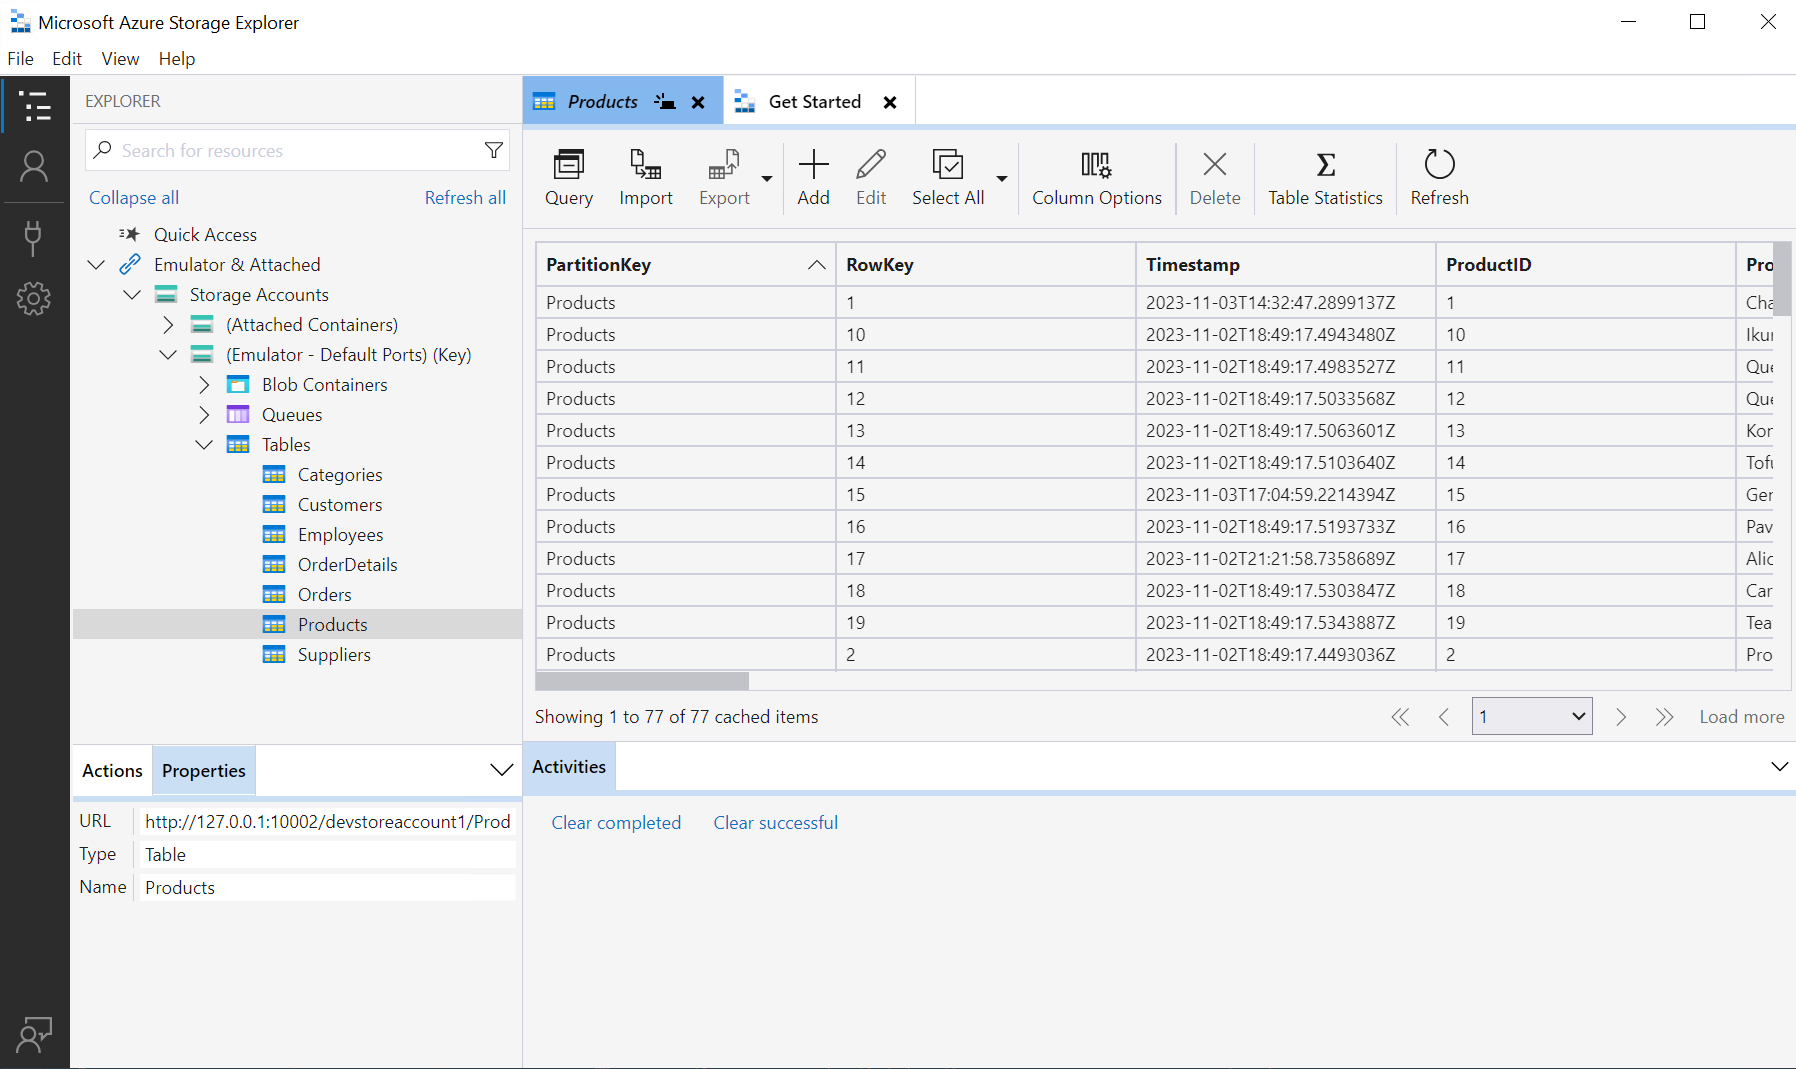The height and width of the screenshot is (1069, 1796).
Task: Close the Products tab
Action: click(x=699, y=102)
